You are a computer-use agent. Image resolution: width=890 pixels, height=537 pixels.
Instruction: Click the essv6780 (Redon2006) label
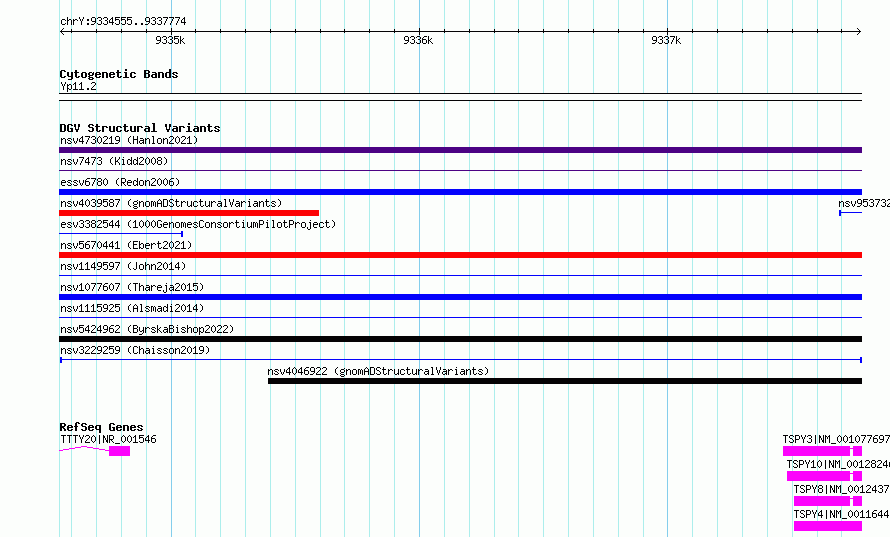coord(120,182)
